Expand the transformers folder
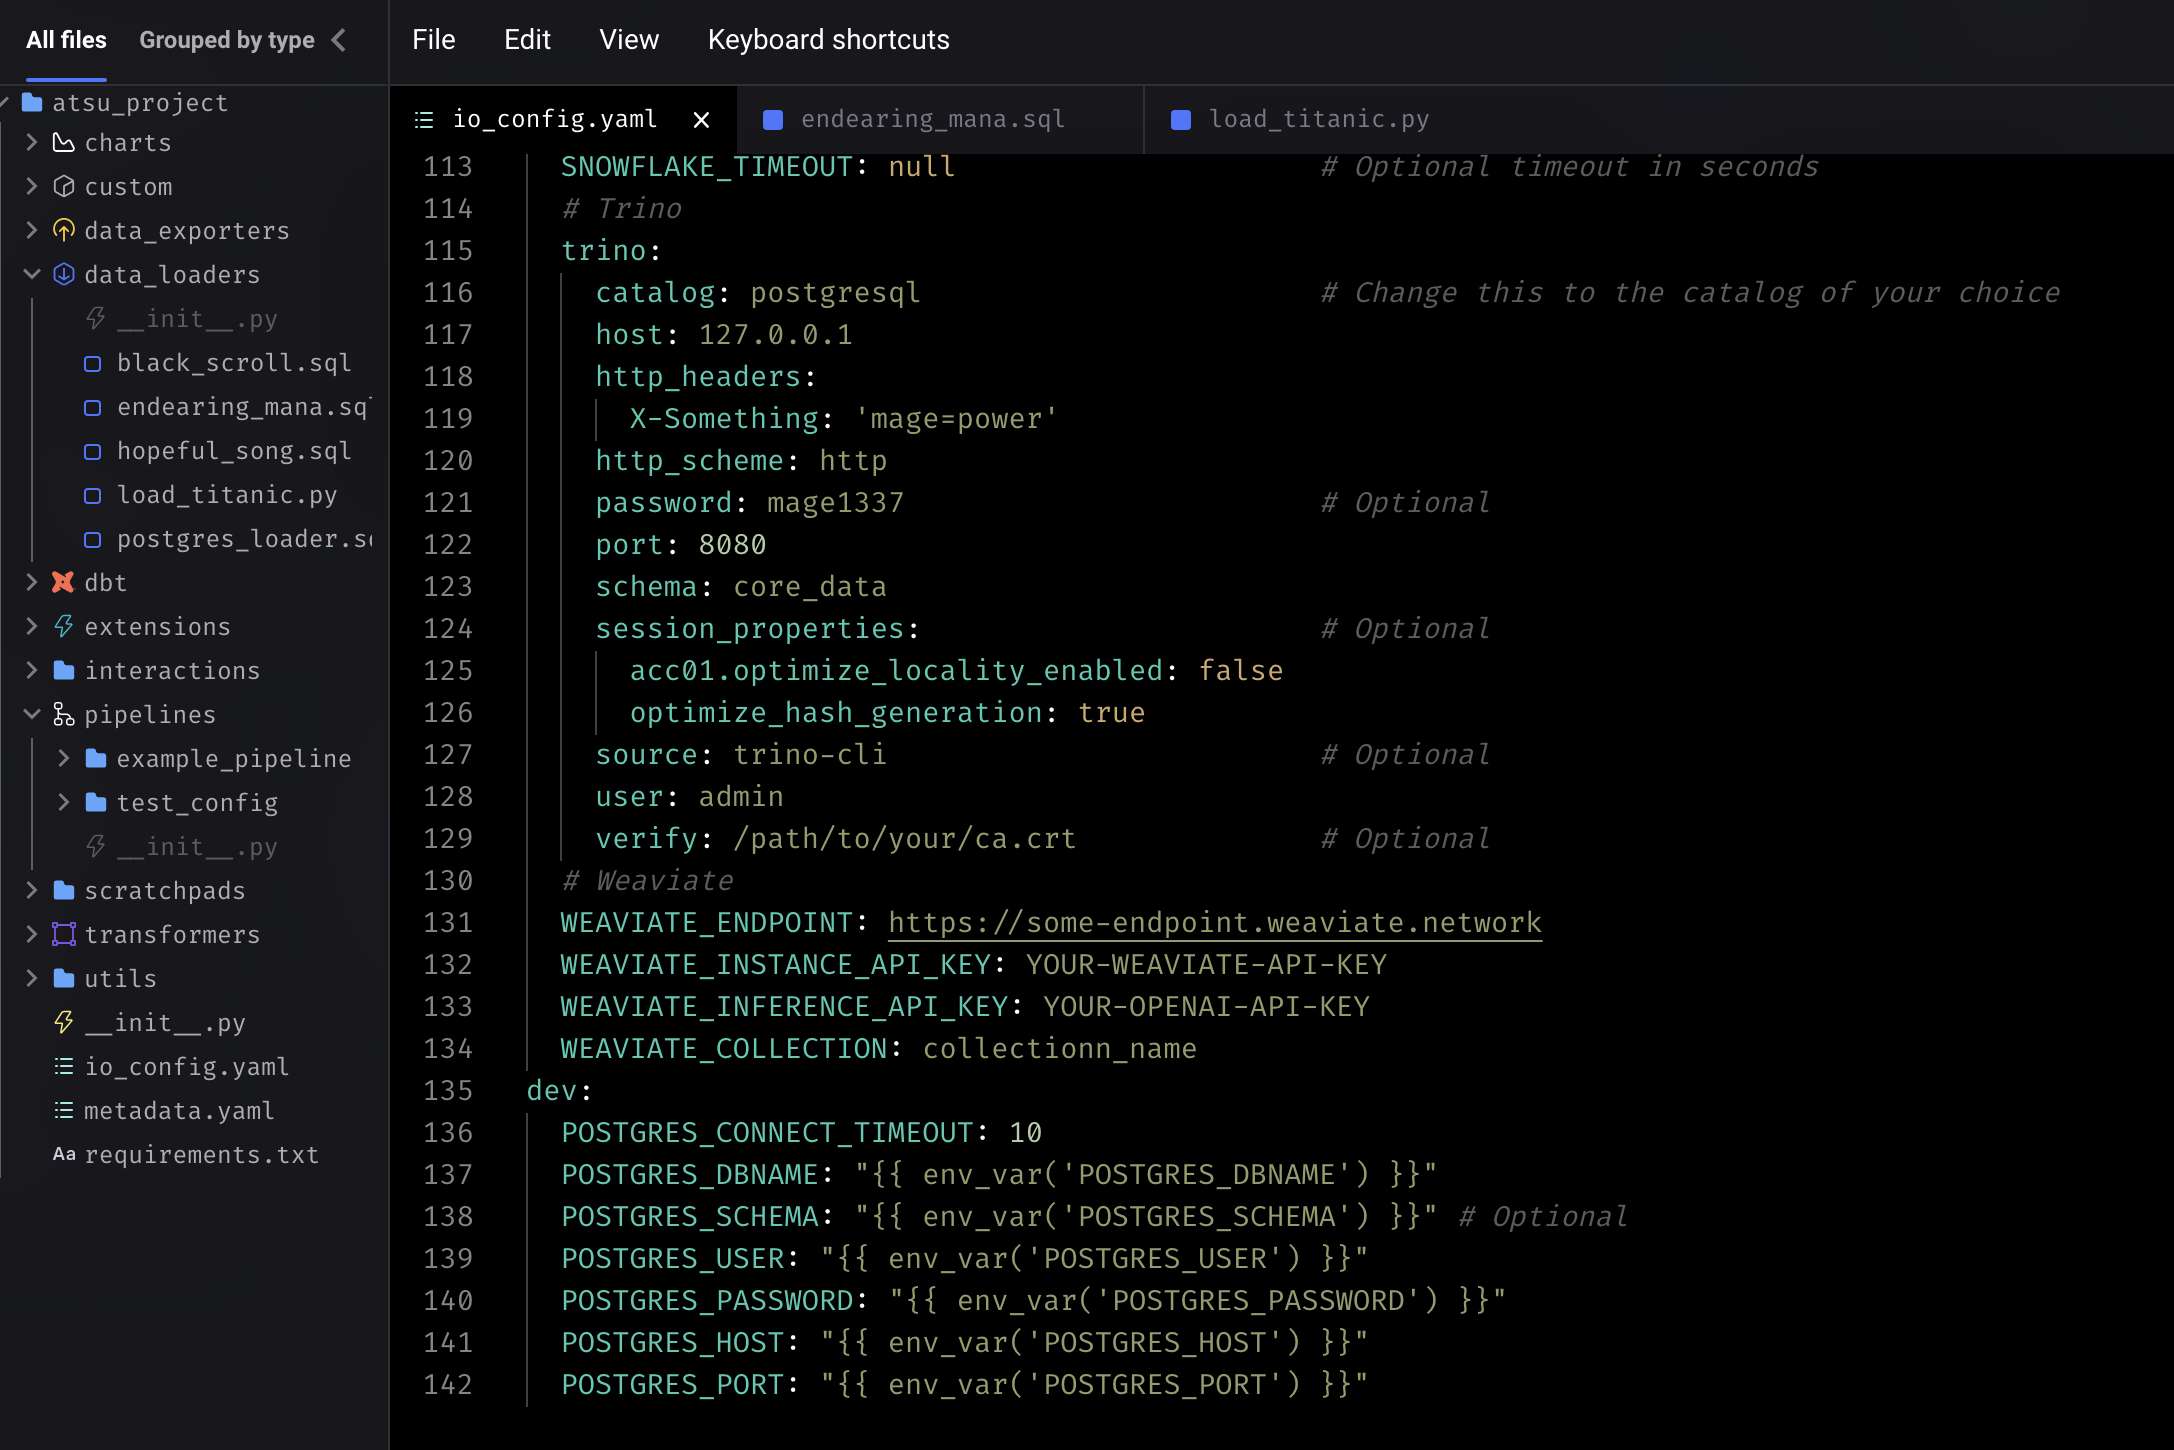Viewport: 2174px width, 1450px height. [32, 935]
